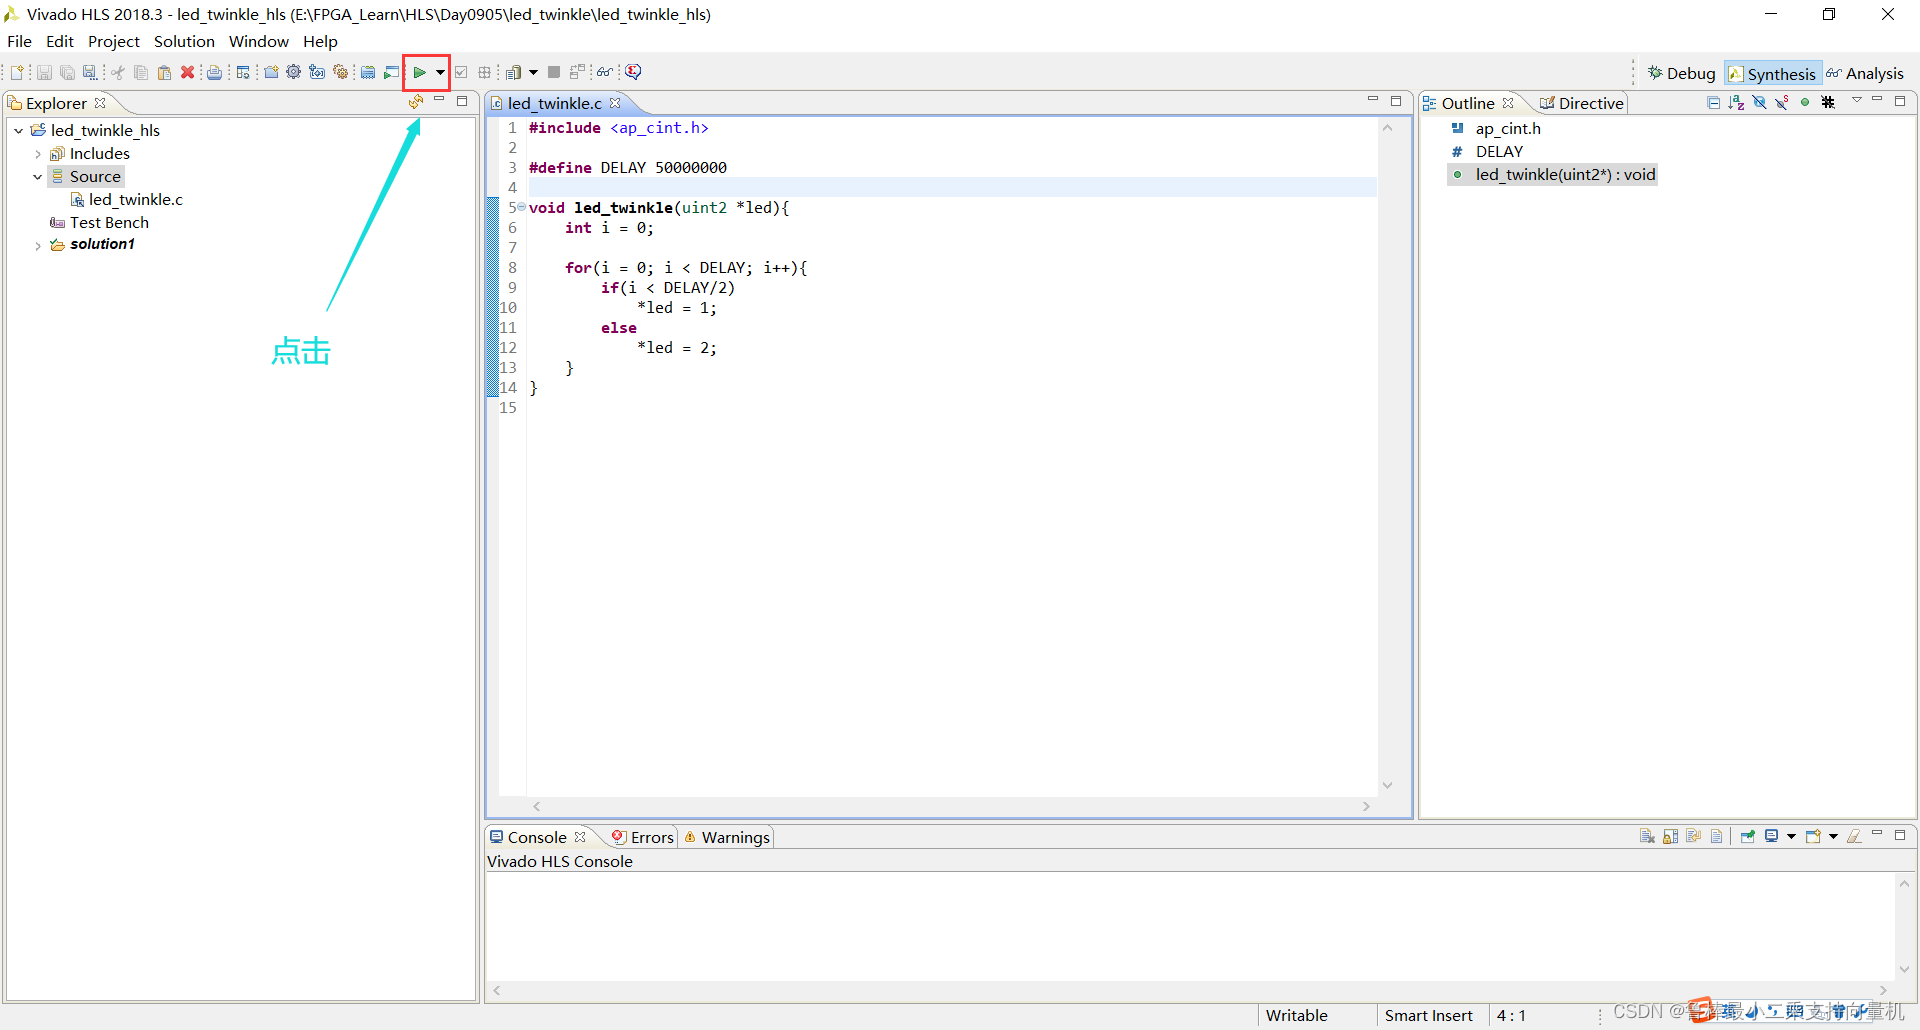This screenshot has height=1030, width=1920.
Task: Click the editor vertical scrollbar down arrow
Action: pyautogui.click(x=1387, y=785)
